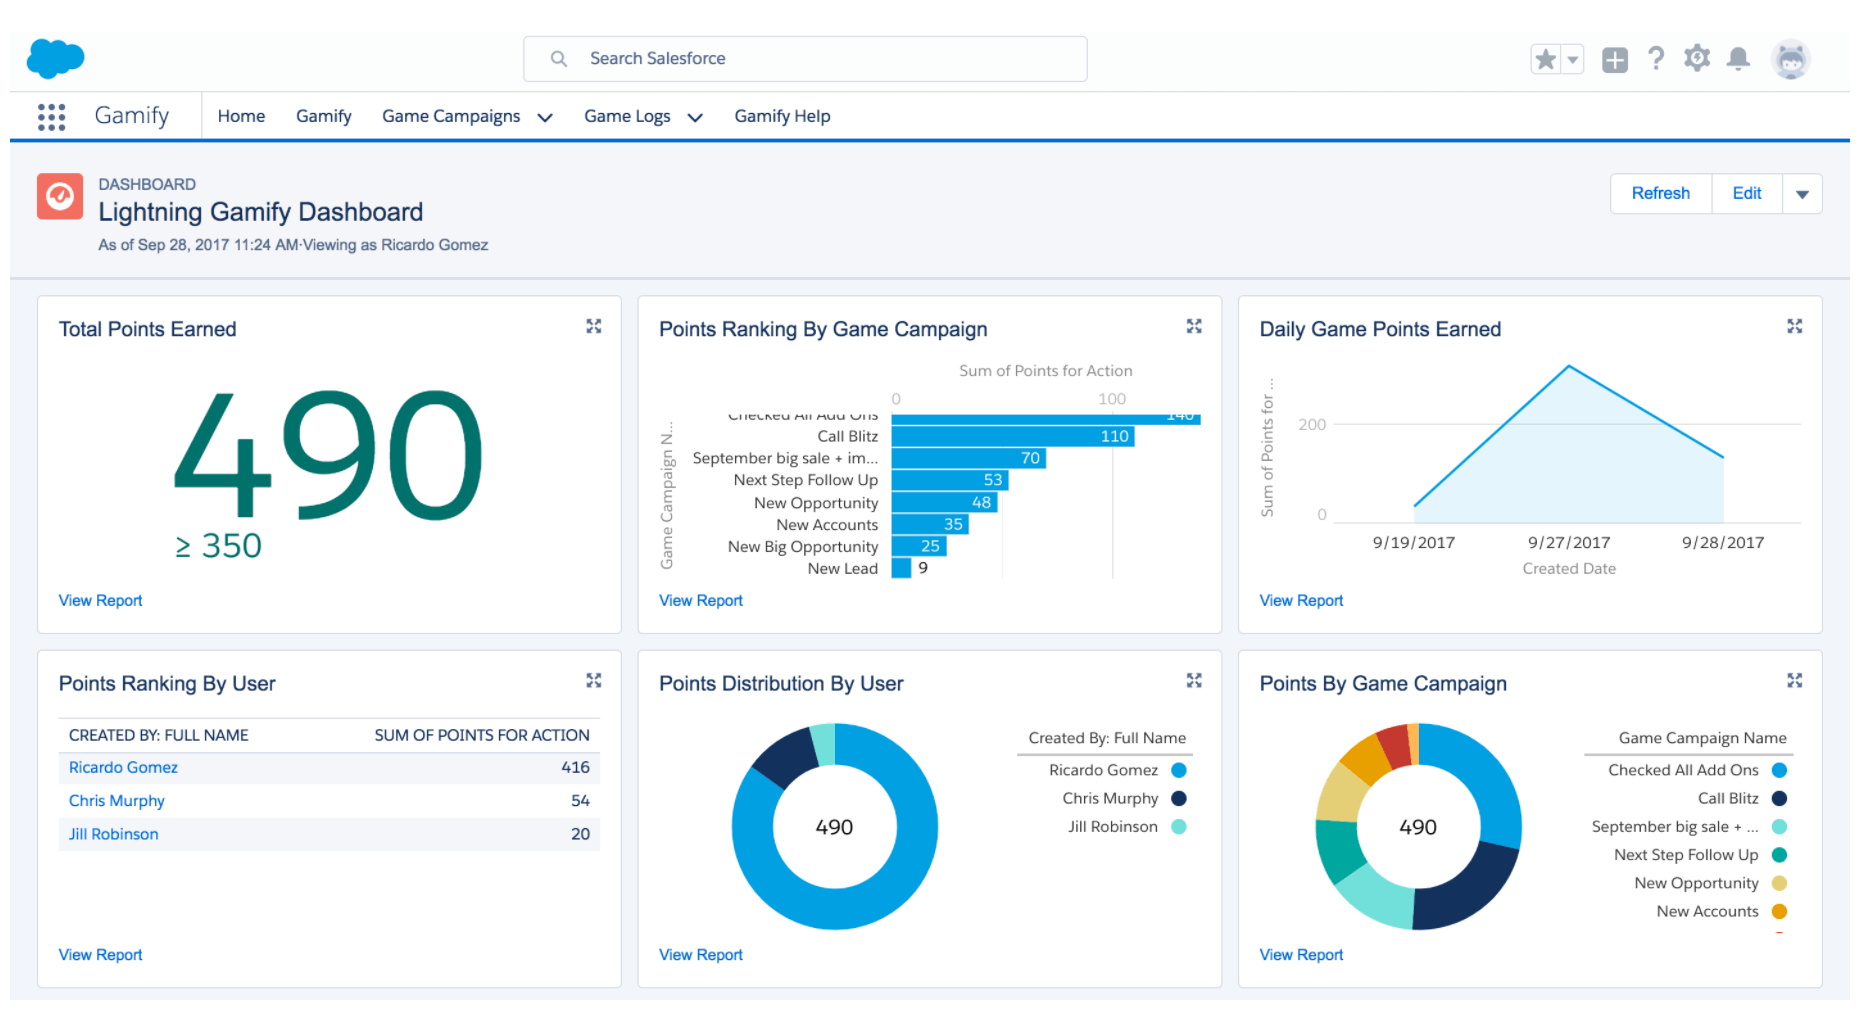Click the Refresh button

pyautogui.click(x=1661, y=193)
